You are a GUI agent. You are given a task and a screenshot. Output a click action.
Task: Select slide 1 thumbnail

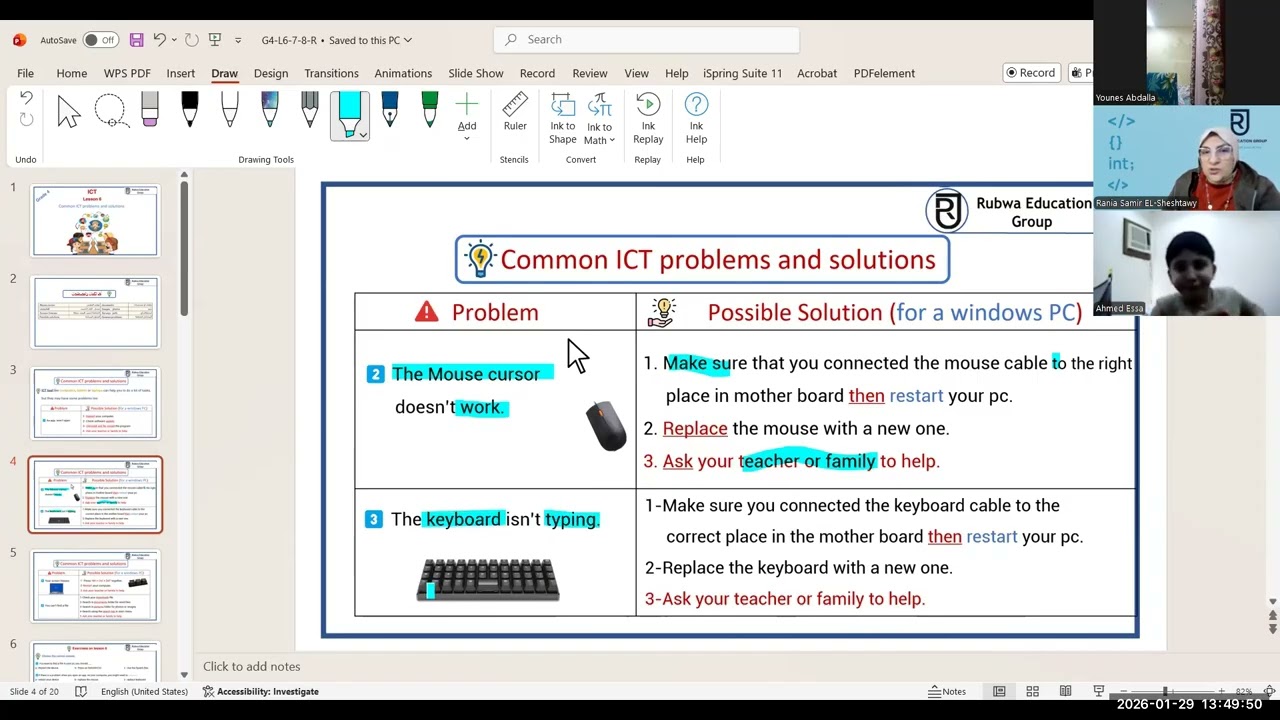point(95,221)
